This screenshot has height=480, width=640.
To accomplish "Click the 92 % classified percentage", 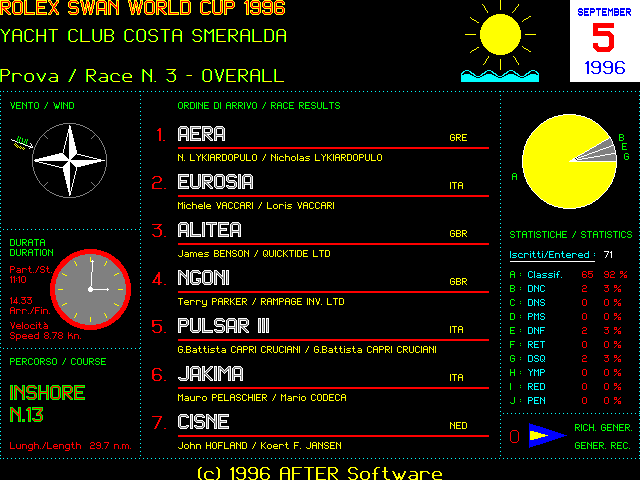I will 616,275.
